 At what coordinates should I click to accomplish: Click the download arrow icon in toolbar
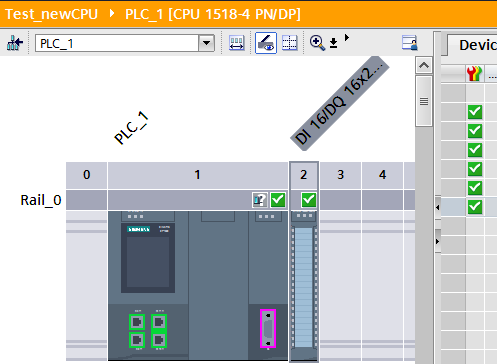click(x=333, y=43)
